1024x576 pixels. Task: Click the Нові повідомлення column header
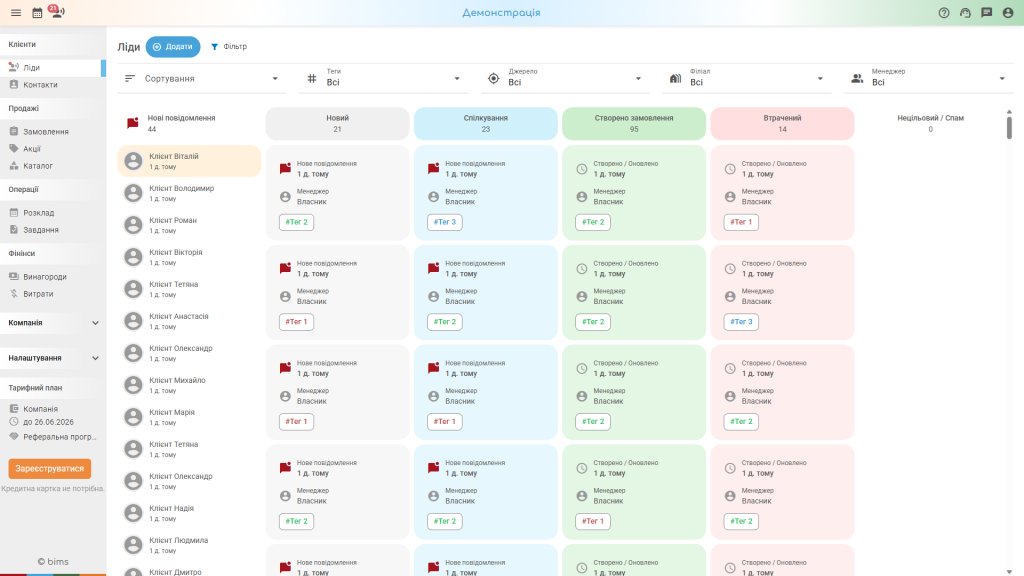point(189,123)
